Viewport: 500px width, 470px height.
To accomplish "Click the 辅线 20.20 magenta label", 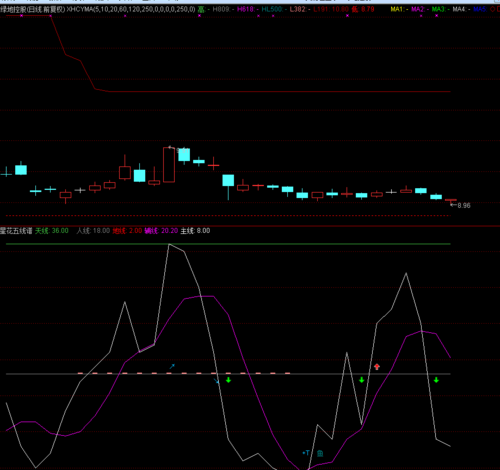I will point(161,231).
